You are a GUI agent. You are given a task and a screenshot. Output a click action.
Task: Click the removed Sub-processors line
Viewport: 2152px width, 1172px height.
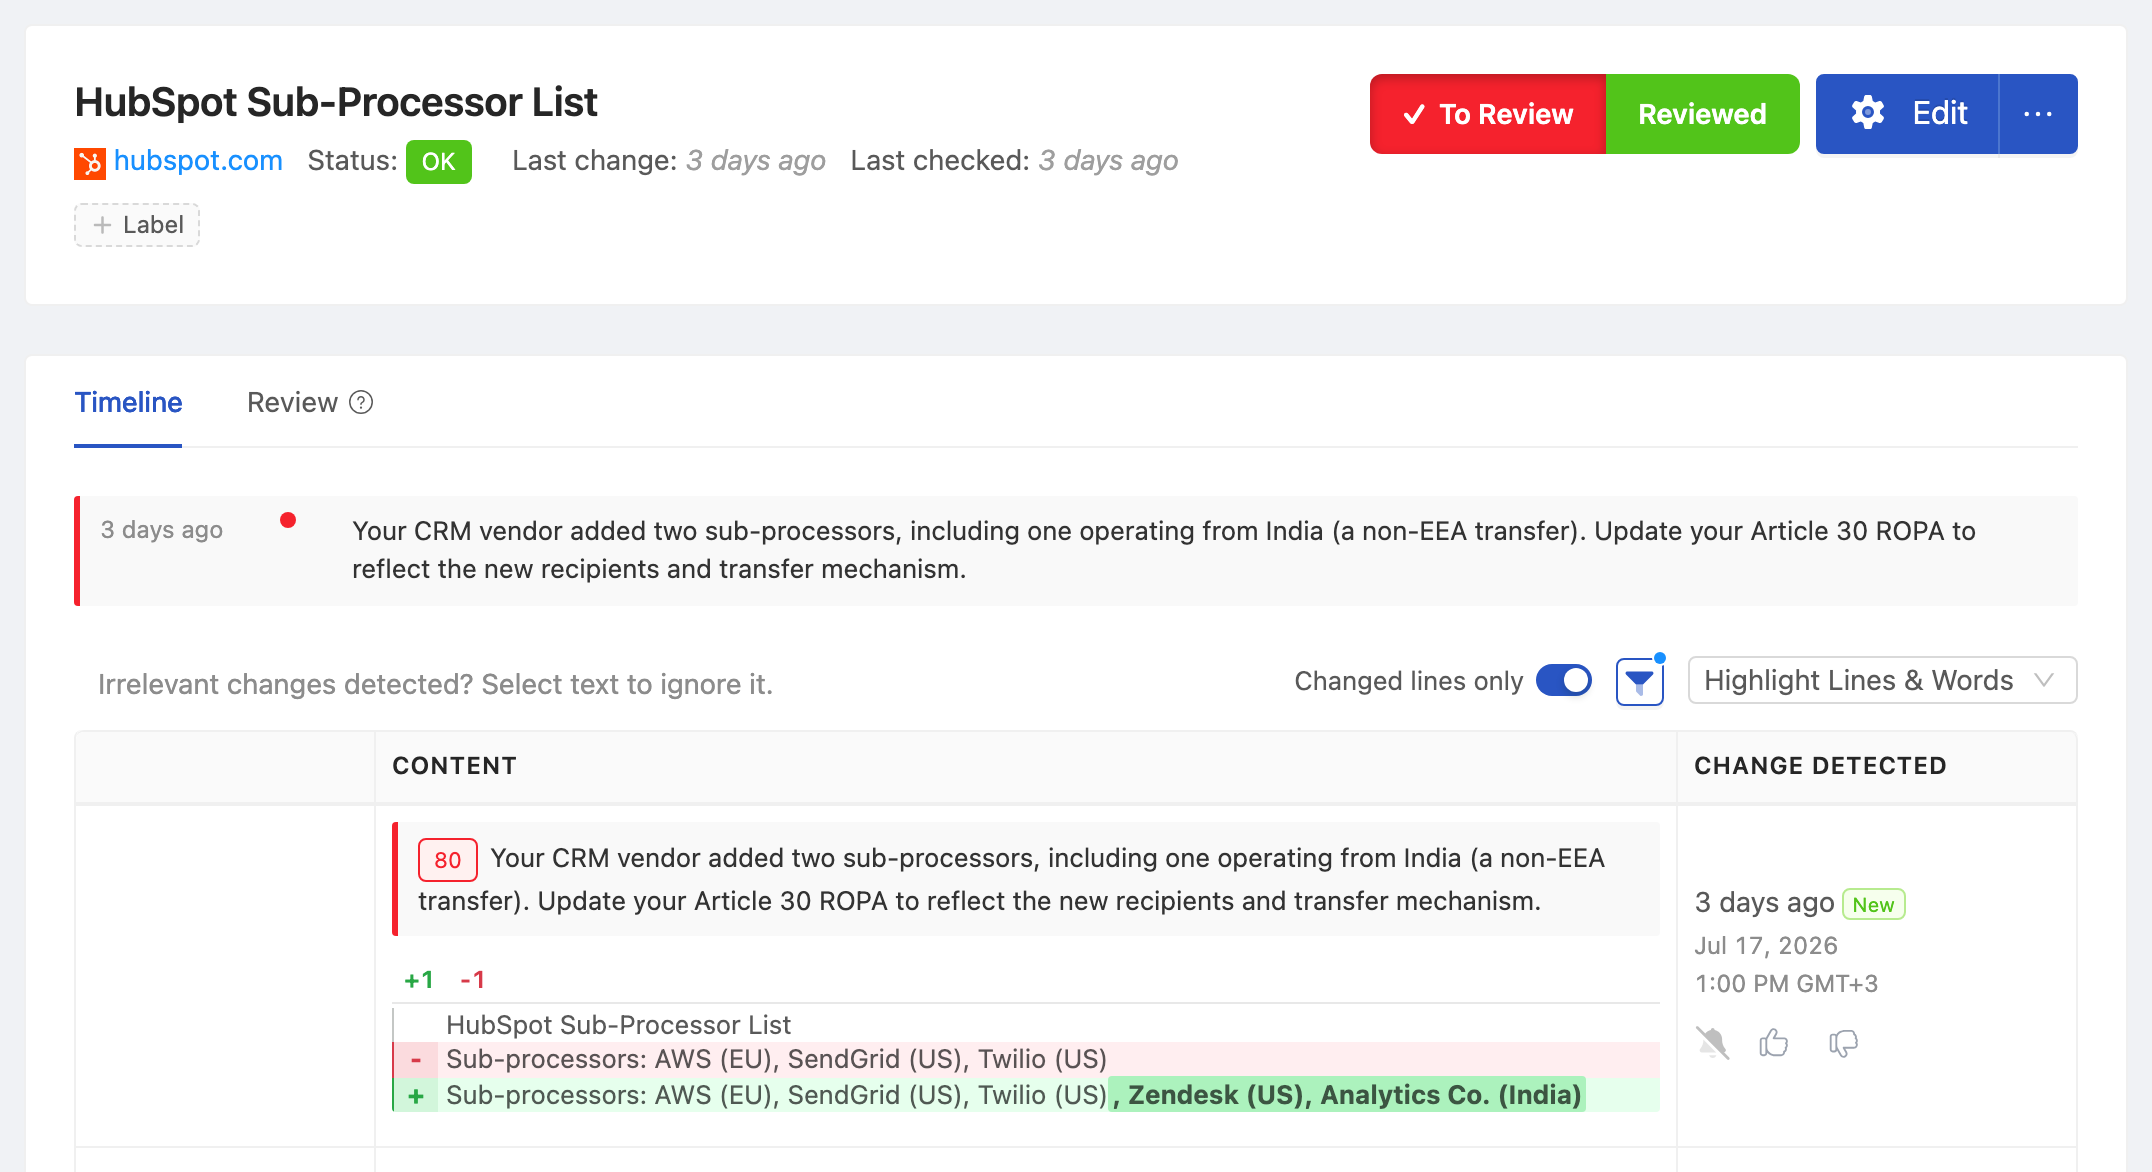point(1026,1059)
